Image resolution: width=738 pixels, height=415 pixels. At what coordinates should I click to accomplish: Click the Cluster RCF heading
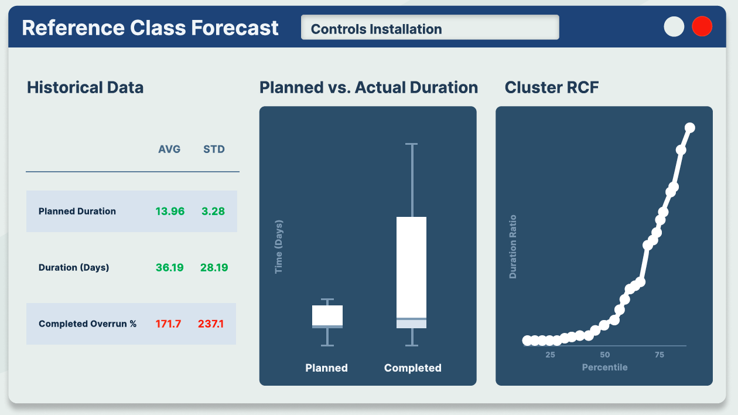click(551, 88)
